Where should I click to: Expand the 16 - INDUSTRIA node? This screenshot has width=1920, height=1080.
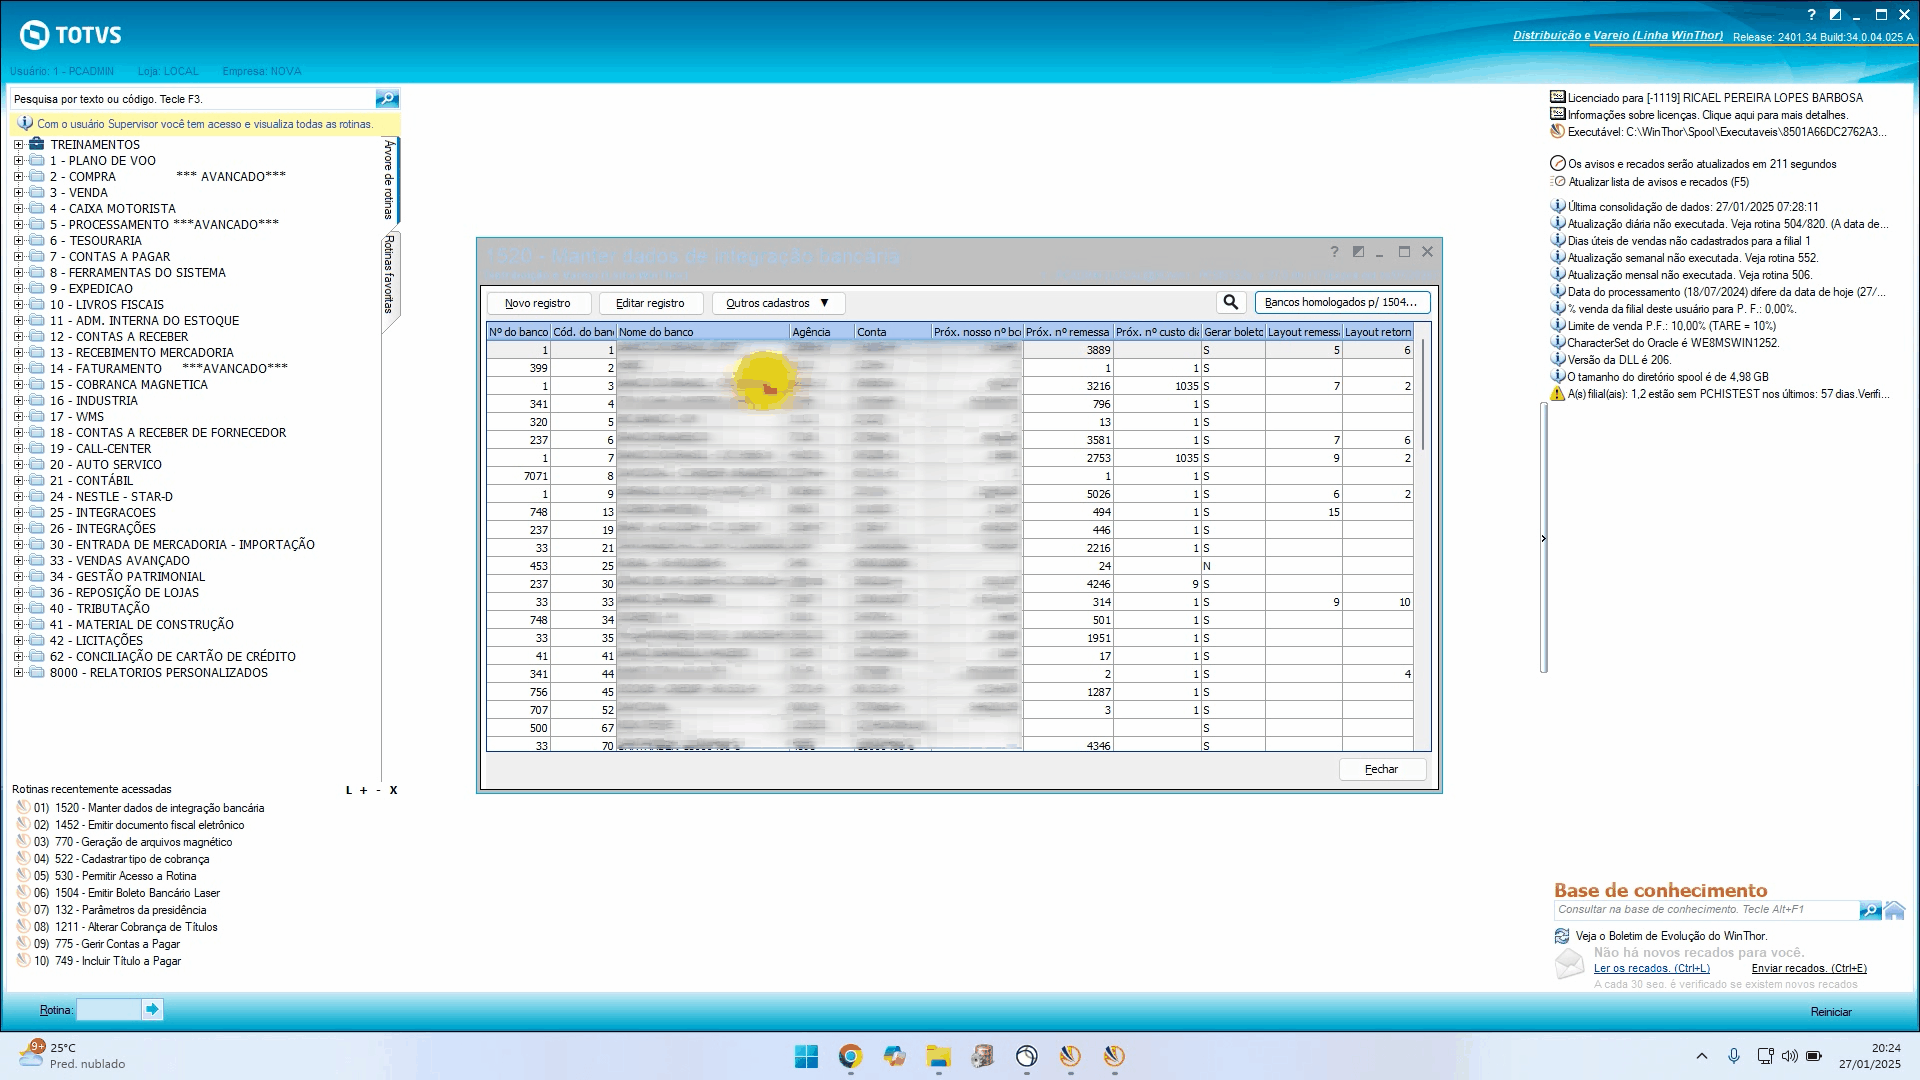click(18, 401)
